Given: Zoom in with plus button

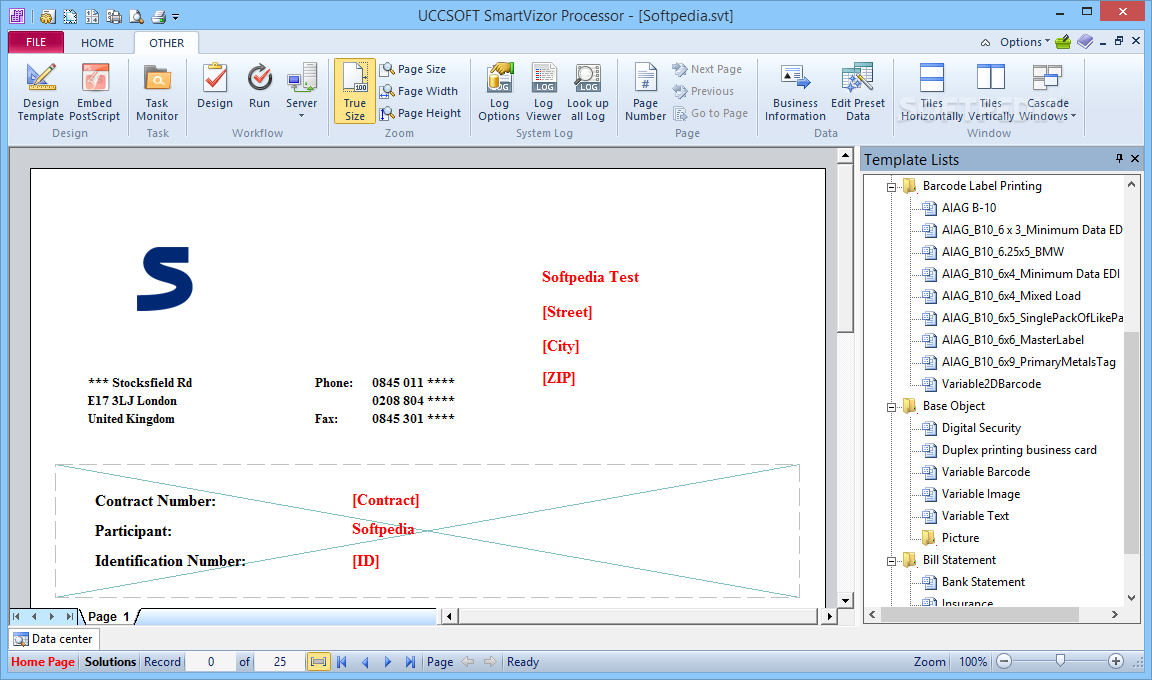Looking at the screenshot, I should tap(1115, 662).
